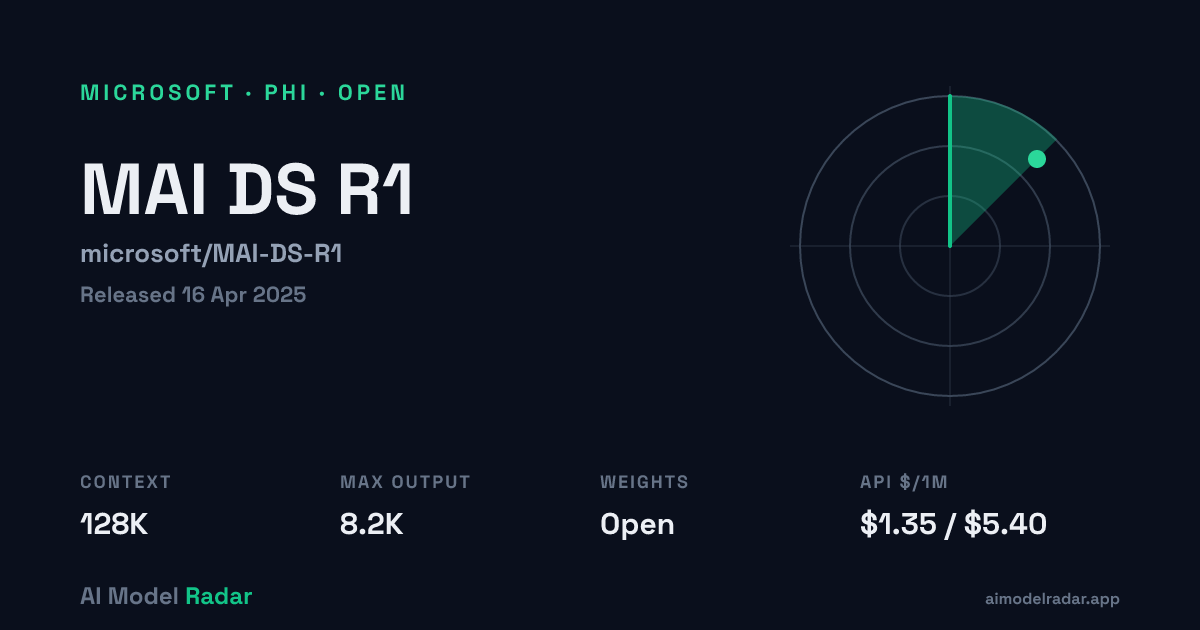The height and width of the screenshot is (630, 1200).
Task: Click the OPEN tag in header
Action: click(372, 93)
